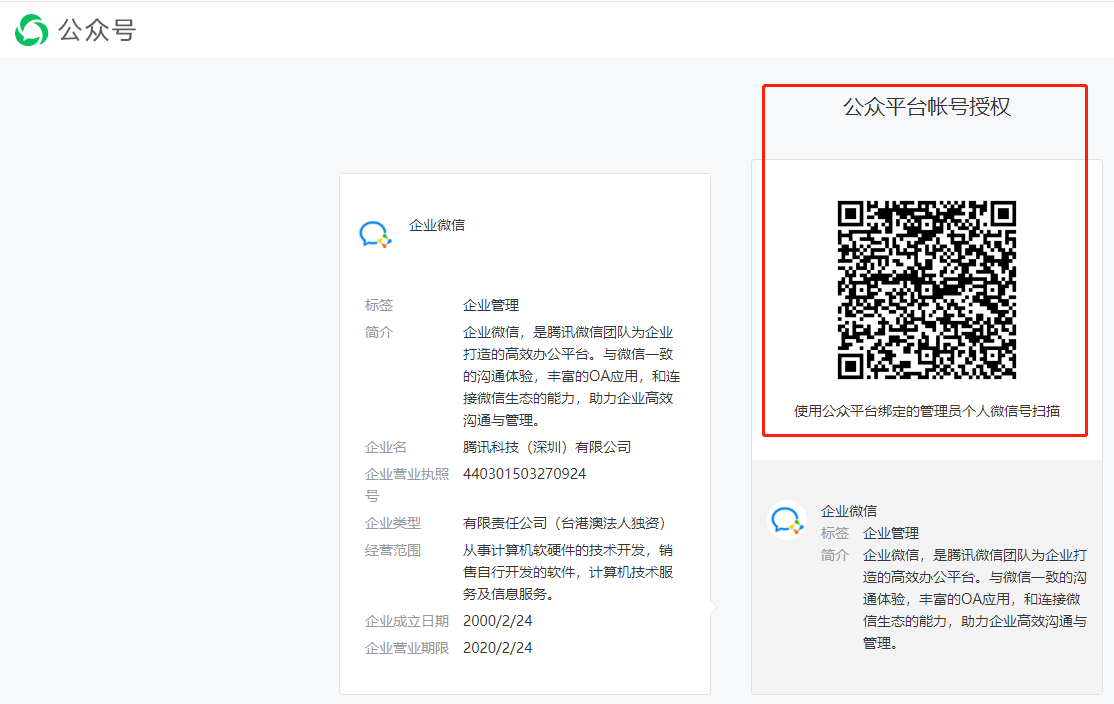
Task: Click 企业管理 tag value in left card
Action: pyautogui.click(x=491, y=305)
